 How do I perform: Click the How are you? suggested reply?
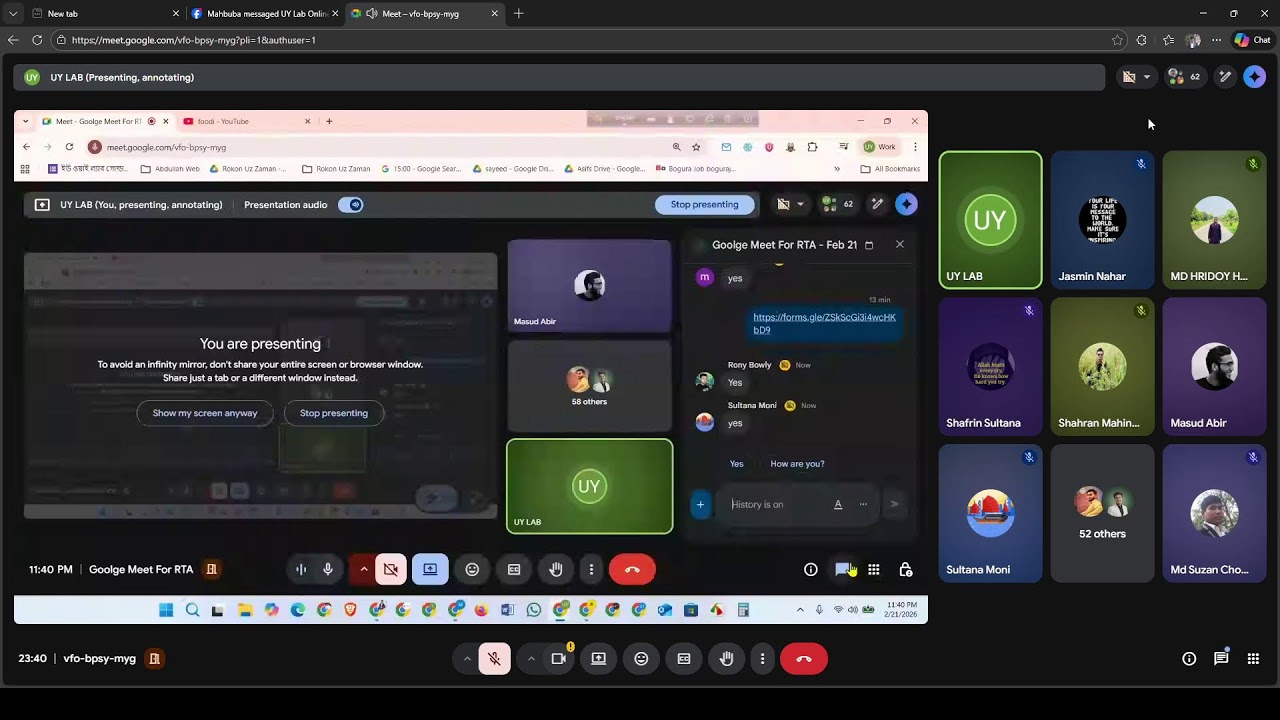(797, 464)
